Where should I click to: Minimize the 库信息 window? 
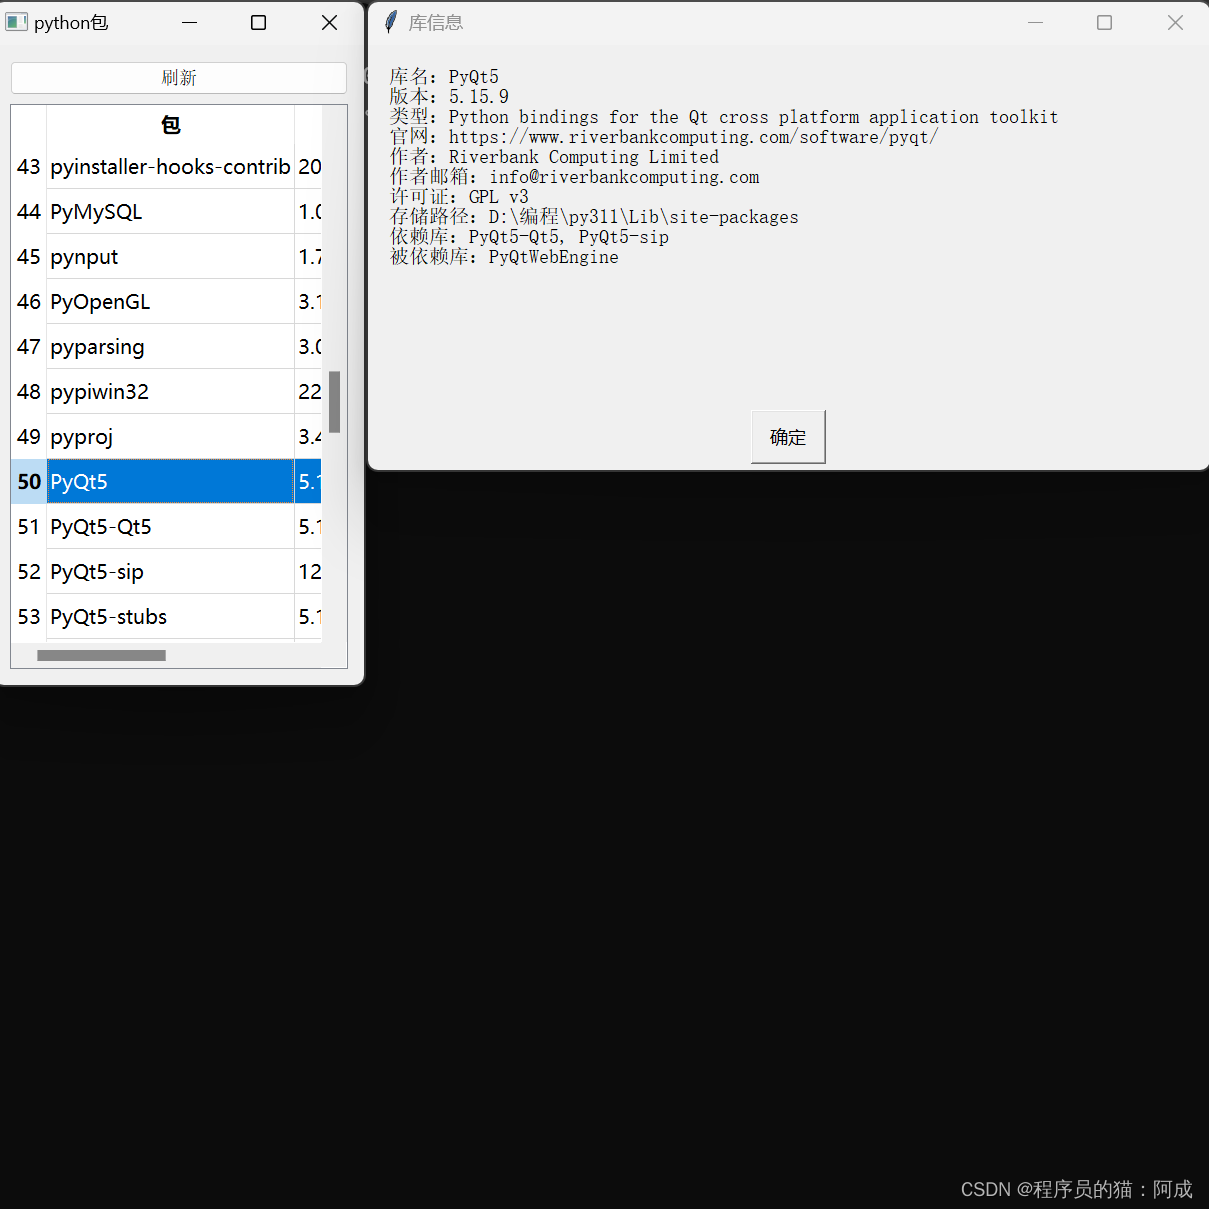[x=1035, y=22]
